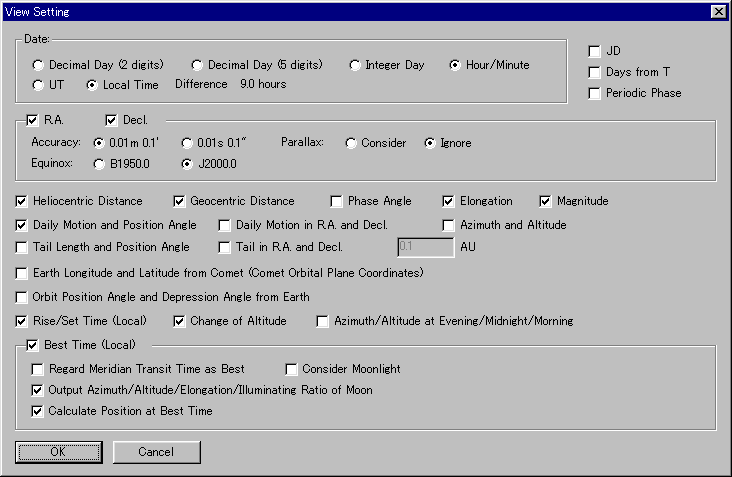Toggle the Periodic Phase checkbox
This screenshot has height=477, width=732.
click(595, 93)
